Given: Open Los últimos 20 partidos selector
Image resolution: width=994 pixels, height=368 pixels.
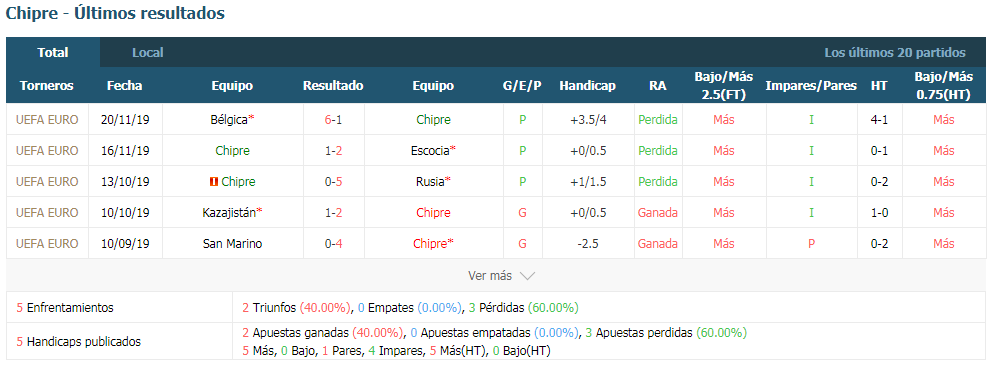Looking at the screenshot, I should tap(894, 53).
